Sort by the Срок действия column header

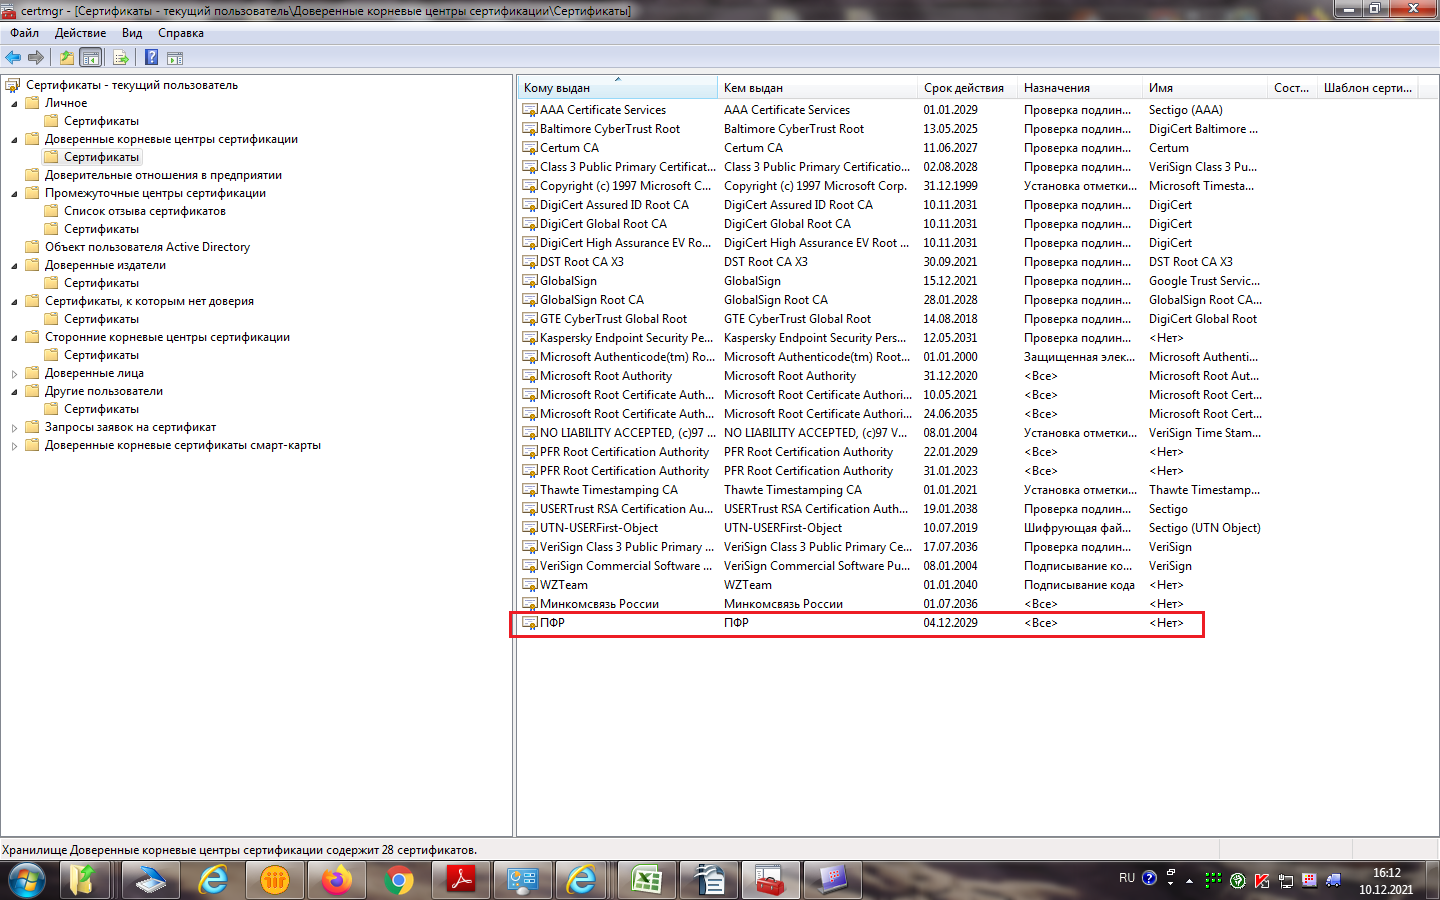[967, 88]
